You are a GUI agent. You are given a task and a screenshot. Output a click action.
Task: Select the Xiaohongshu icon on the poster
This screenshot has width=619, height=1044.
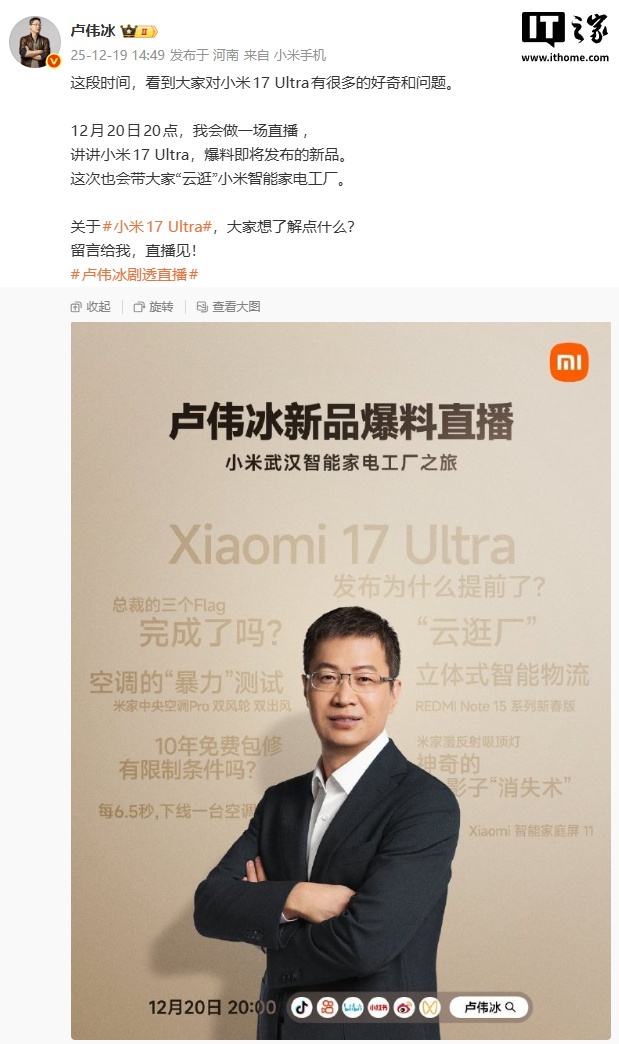click(x=379, y=1007)
